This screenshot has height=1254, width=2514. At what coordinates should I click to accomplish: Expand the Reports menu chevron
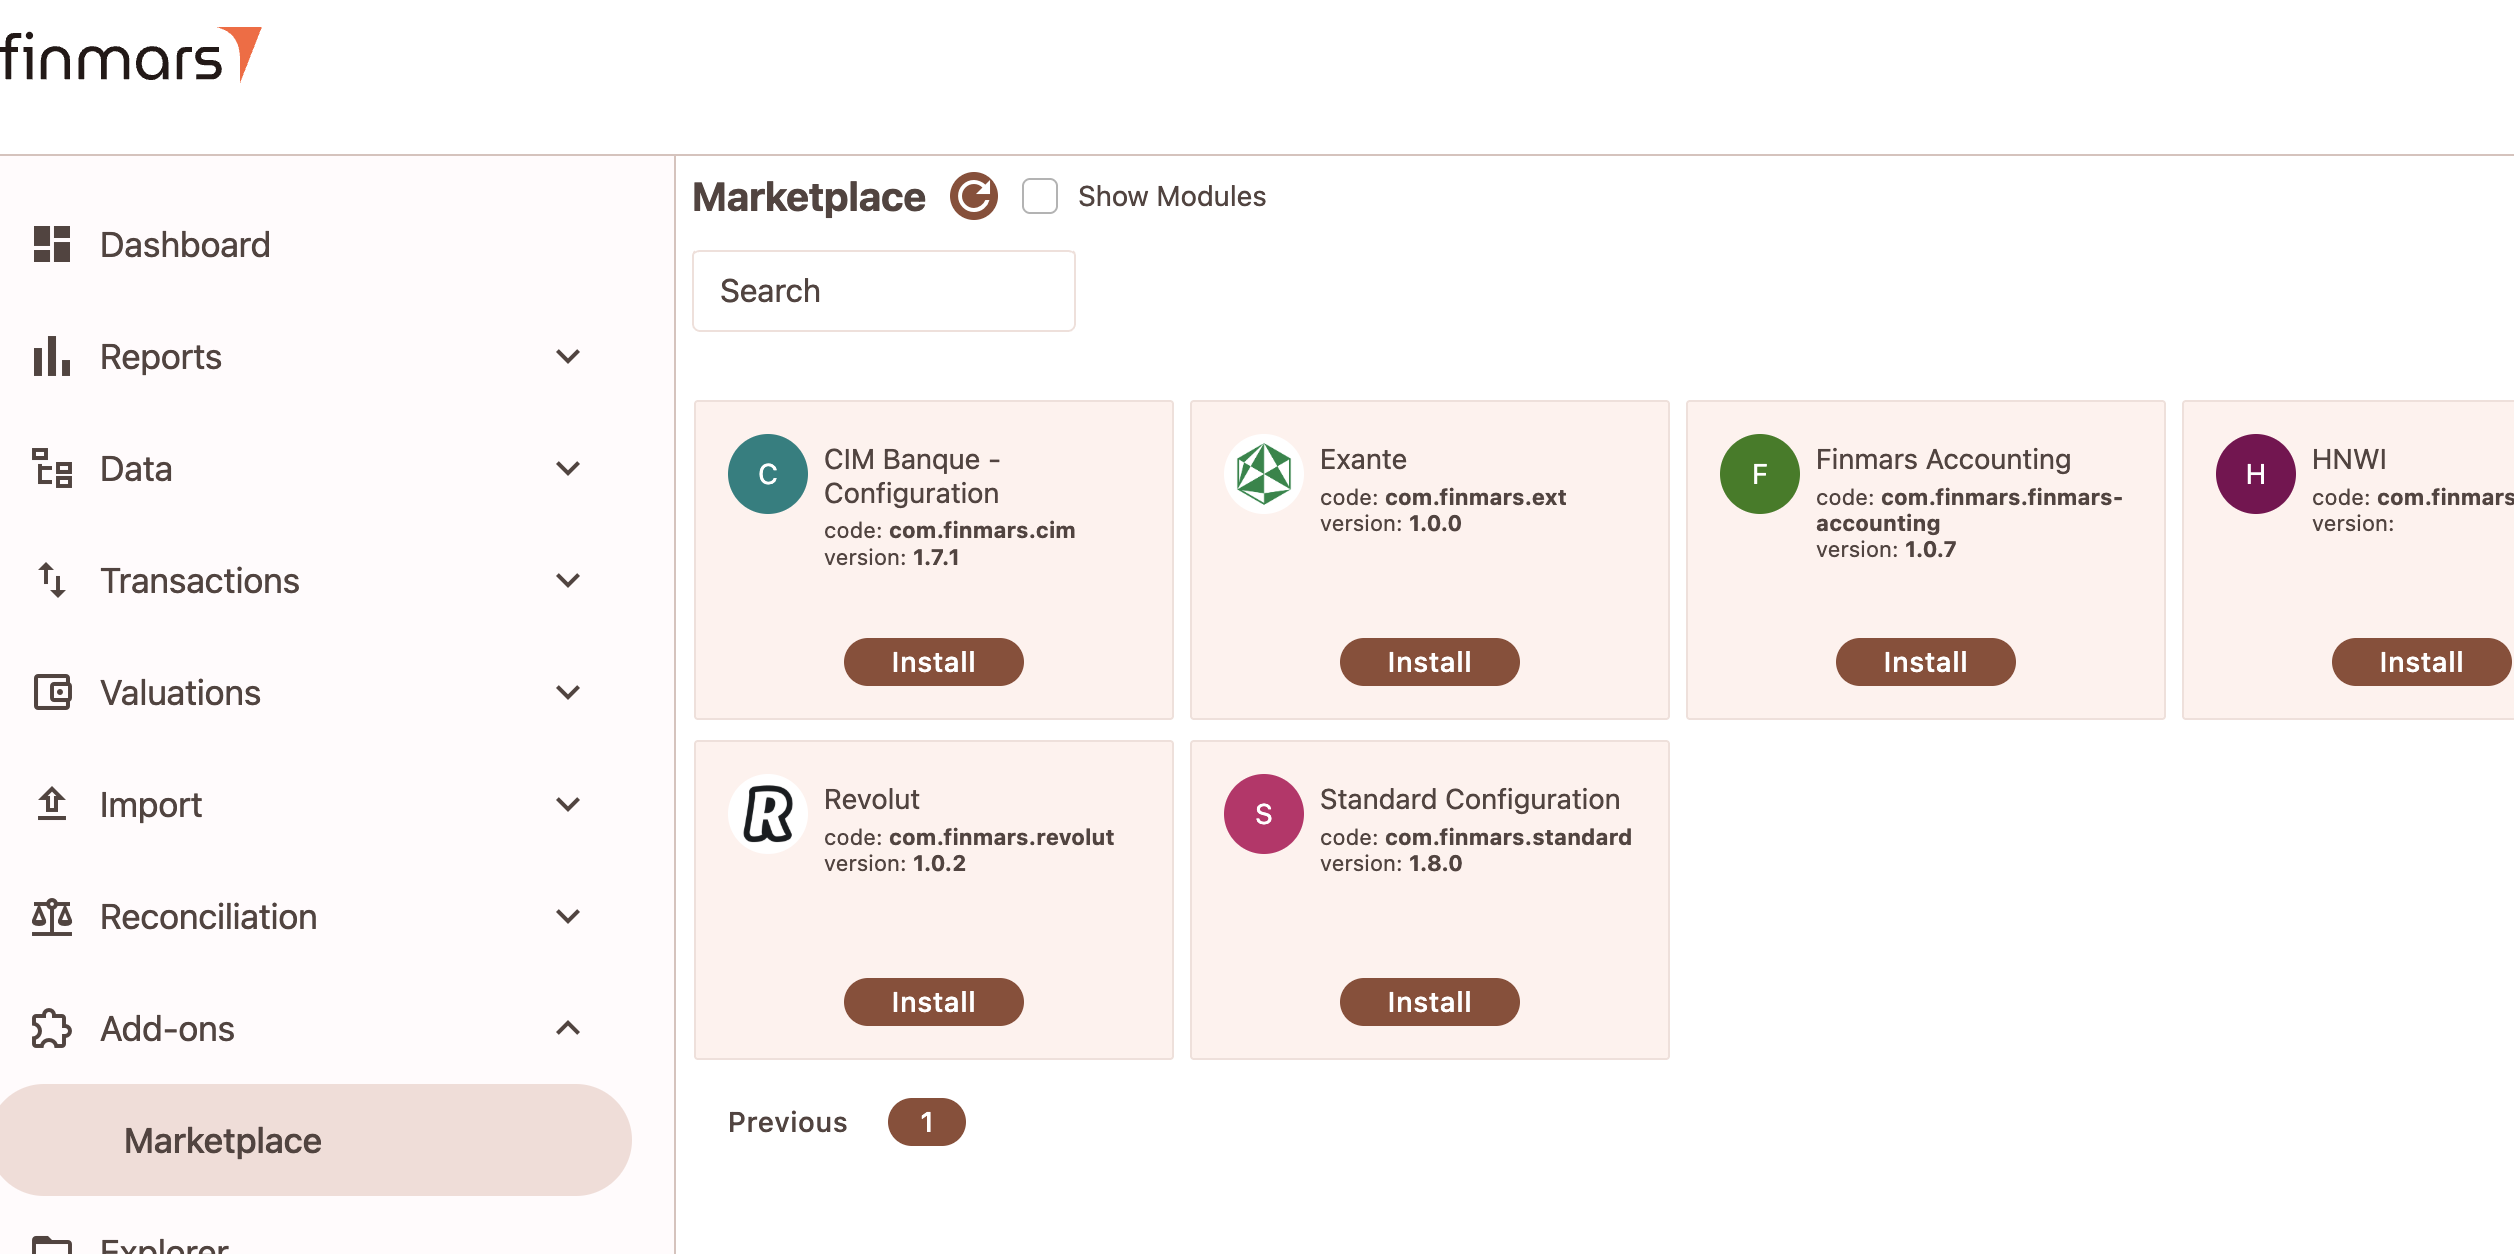tap(568, 356)
